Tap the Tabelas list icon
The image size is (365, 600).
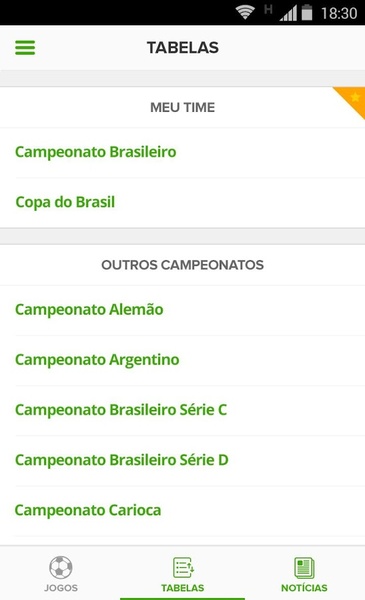pos(183,567)
